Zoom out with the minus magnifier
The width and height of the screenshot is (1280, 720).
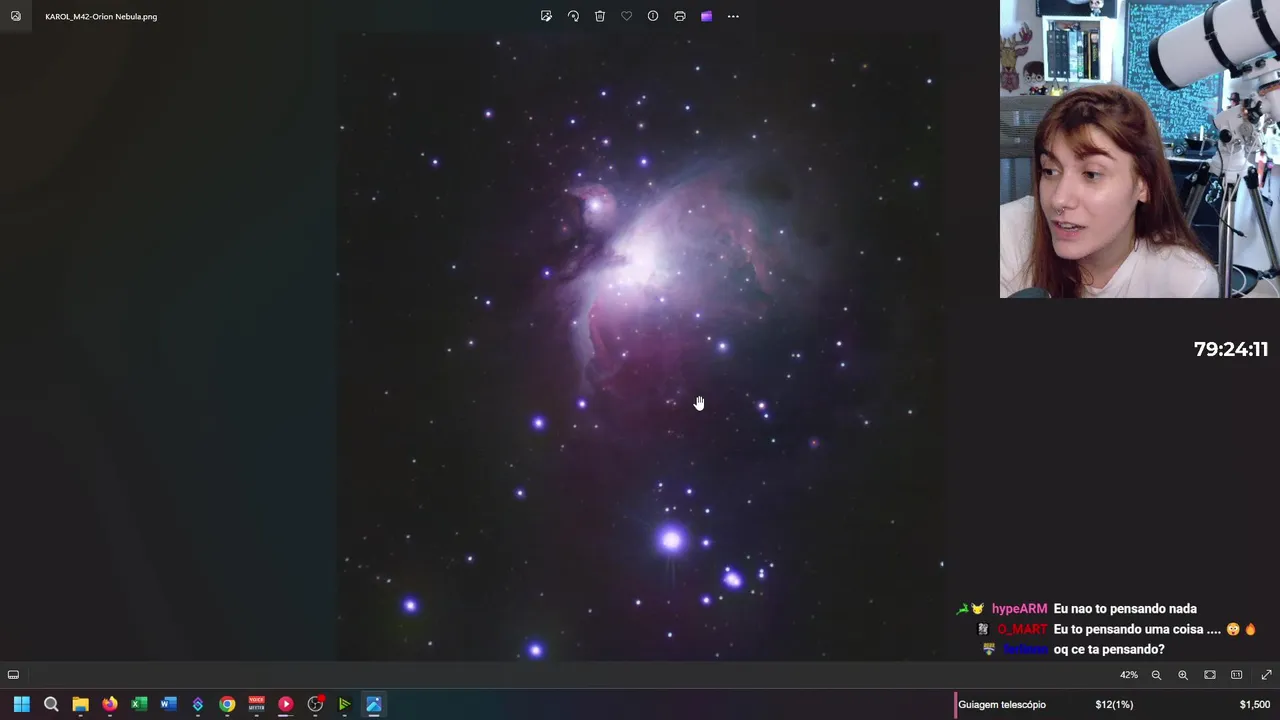click(x=1156, y=675)
